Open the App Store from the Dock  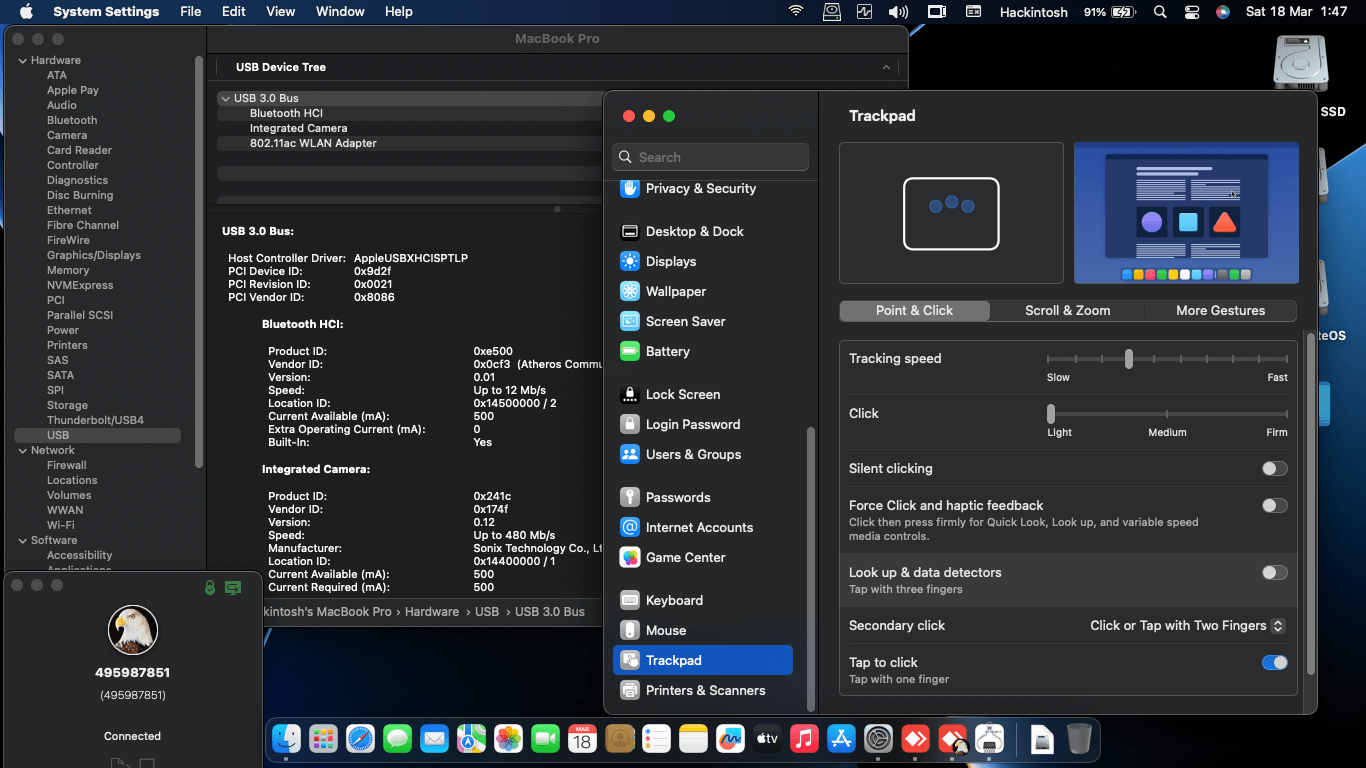coord(841,739)
